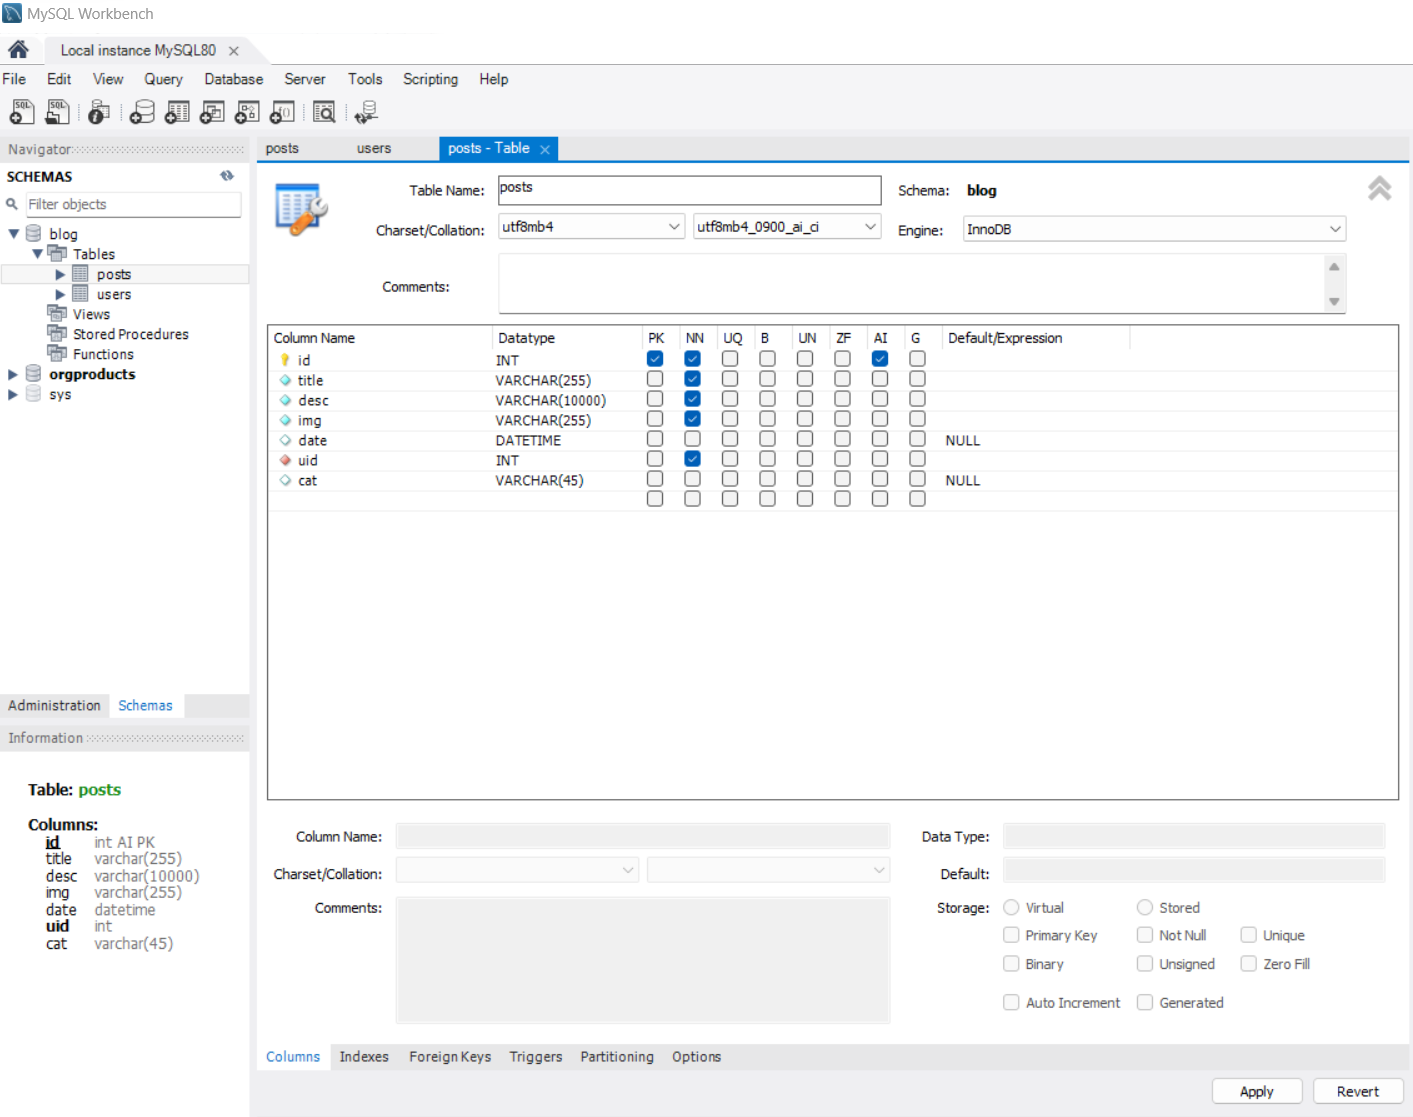Open server Inspector info icon
Viewport: 1413px width, 1117px height.
tap(98, 112)
